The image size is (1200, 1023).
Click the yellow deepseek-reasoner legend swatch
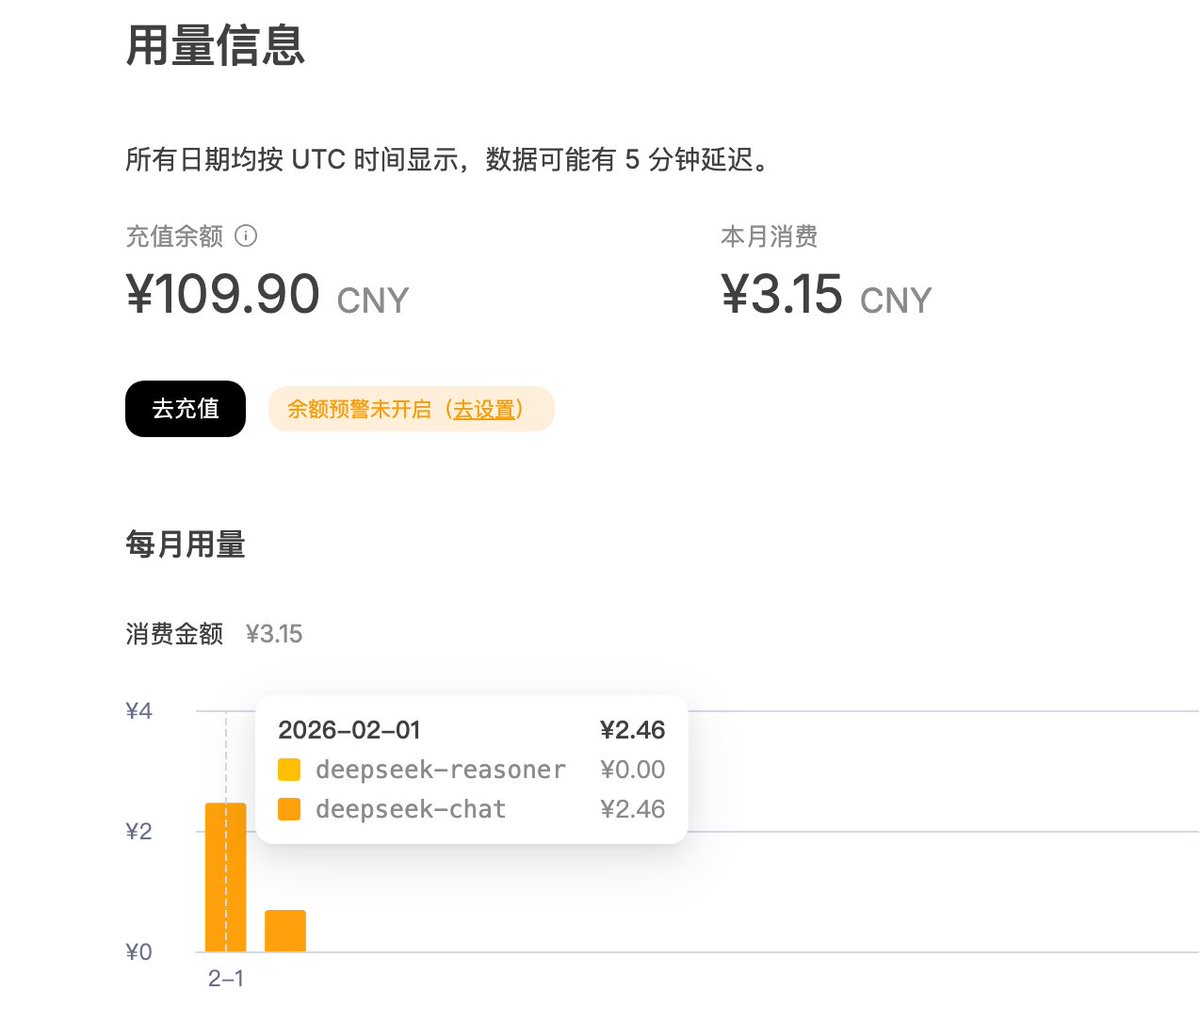click(x=289, y=770)
